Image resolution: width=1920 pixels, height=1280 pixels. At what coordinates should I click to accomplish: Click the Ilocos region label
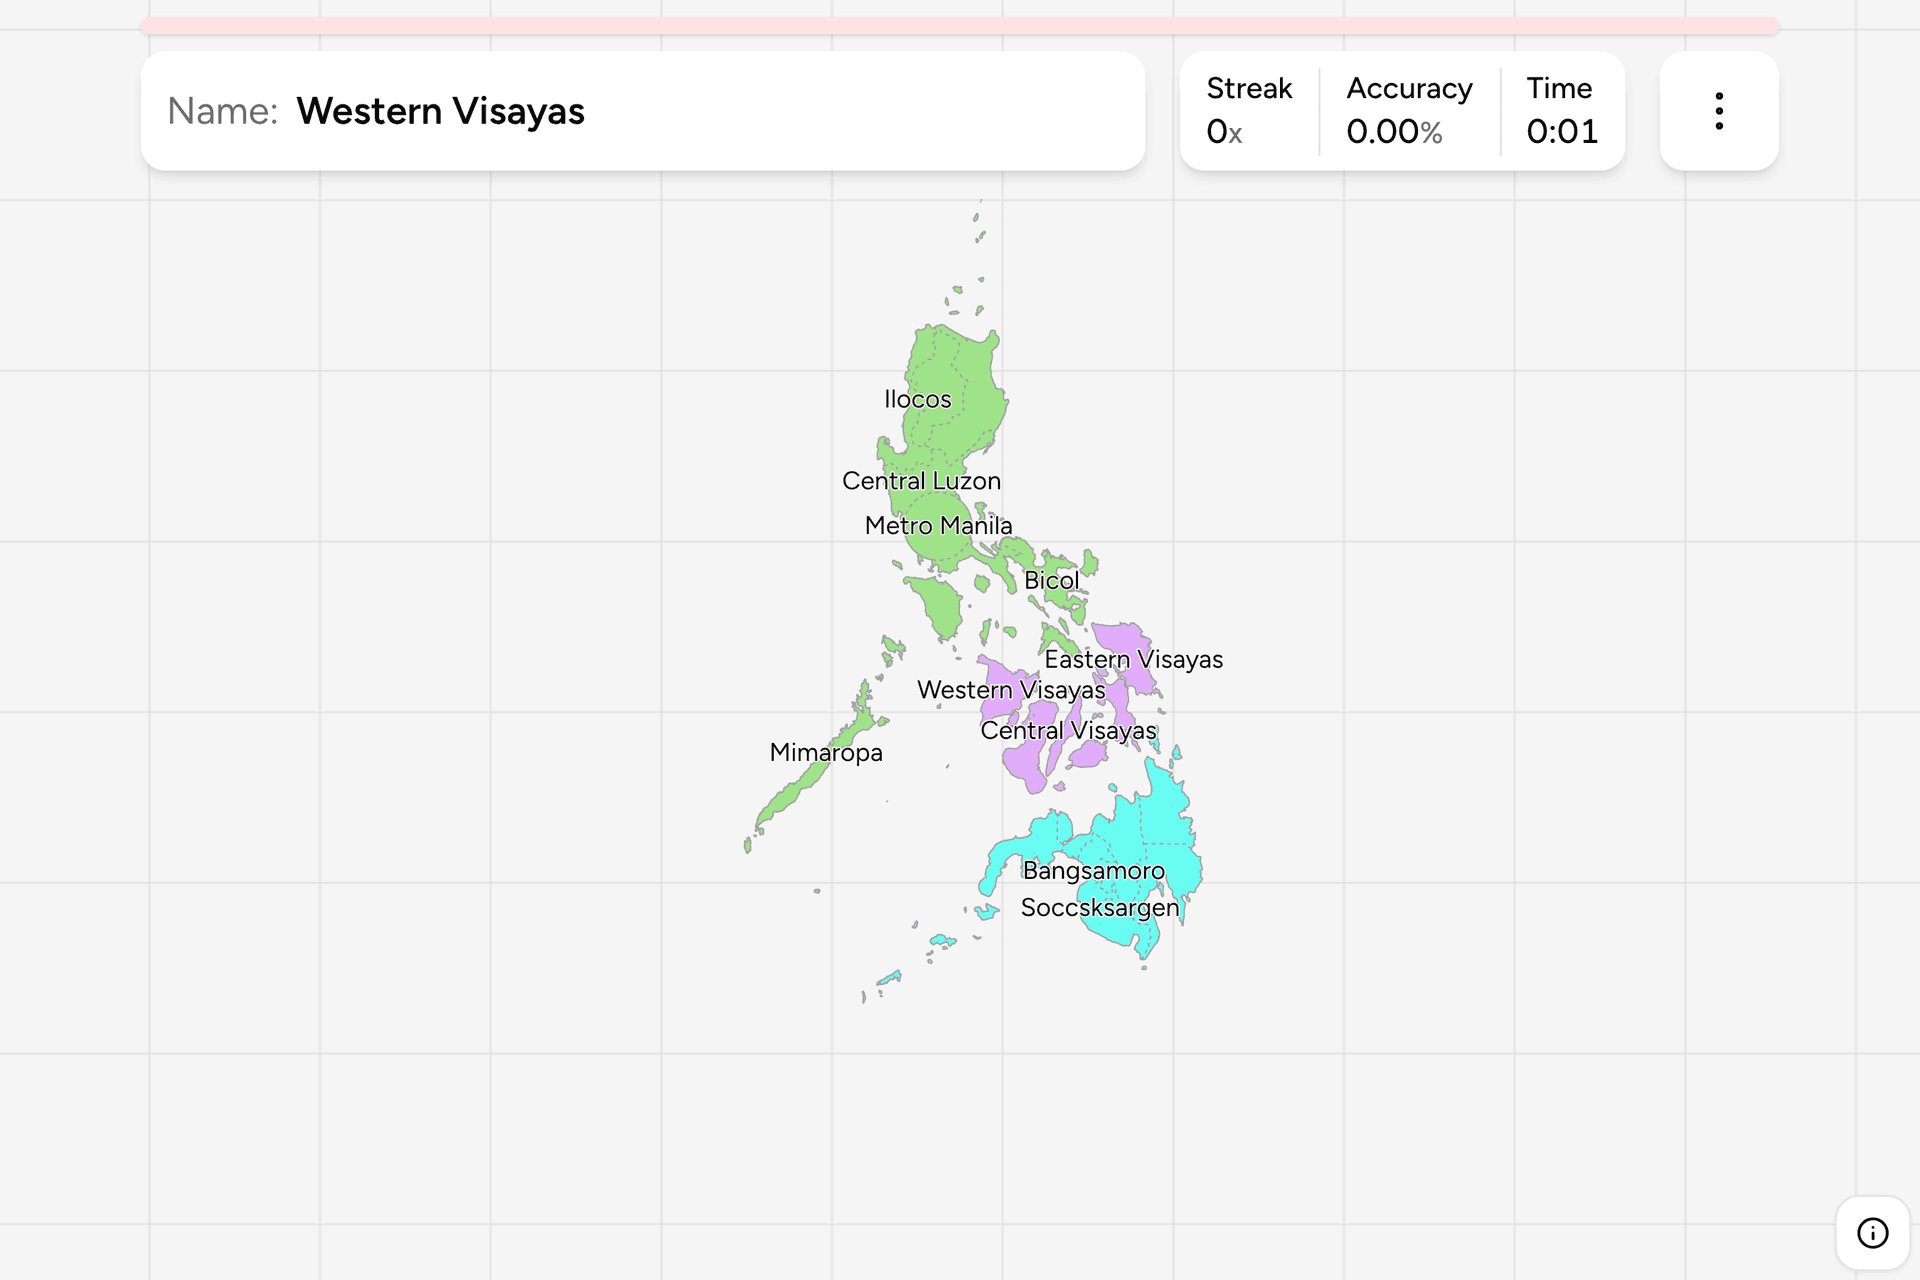(x=917, y=399)
